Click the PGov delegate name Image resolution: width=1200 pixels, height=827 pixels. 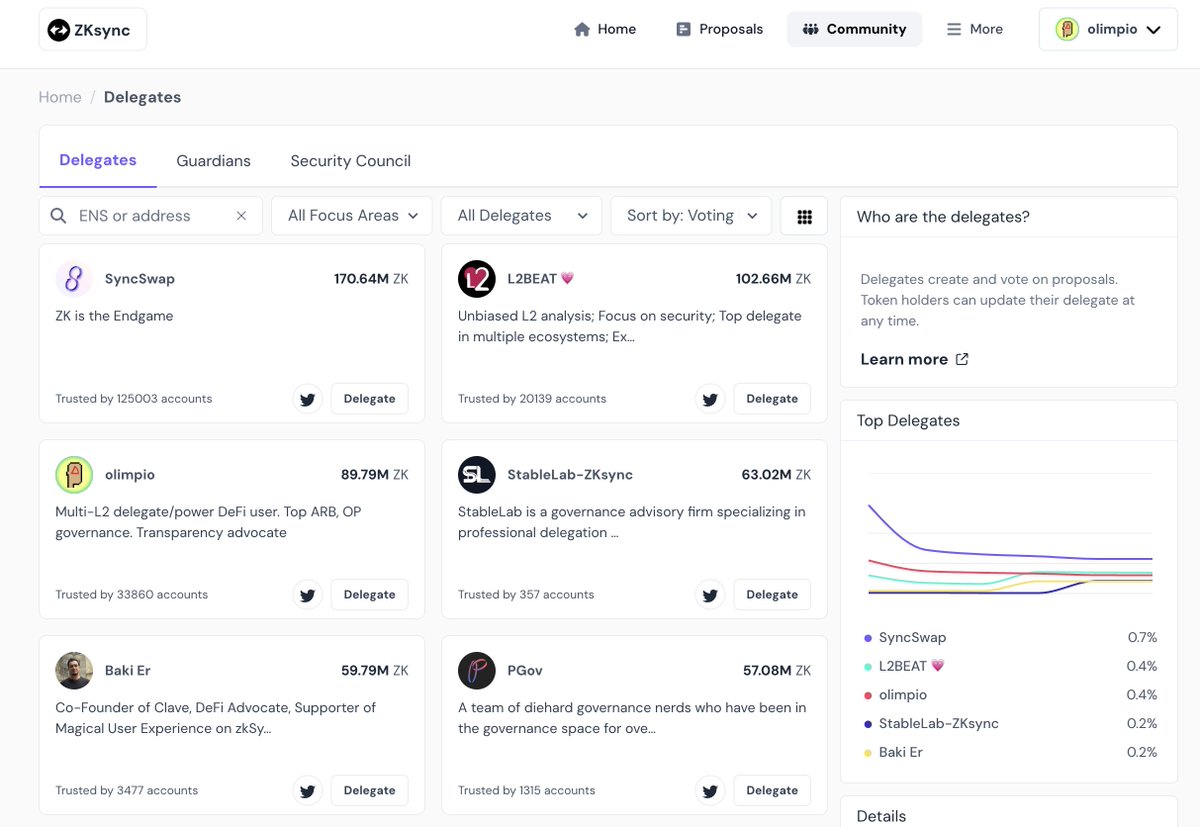[525, 671]
